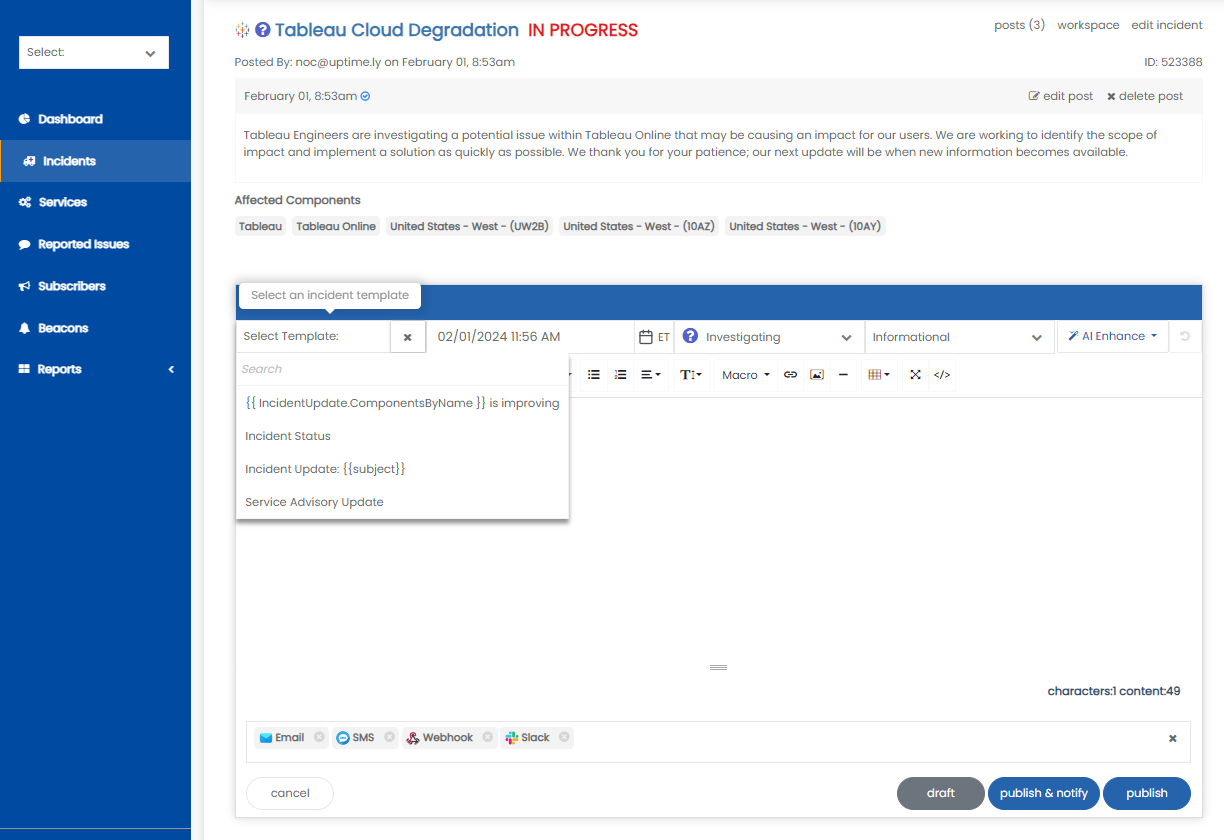The width and height of the screenshot is (1224, 840).
Task: Click the question mark icon beside incident title
Action: (263, 30)
